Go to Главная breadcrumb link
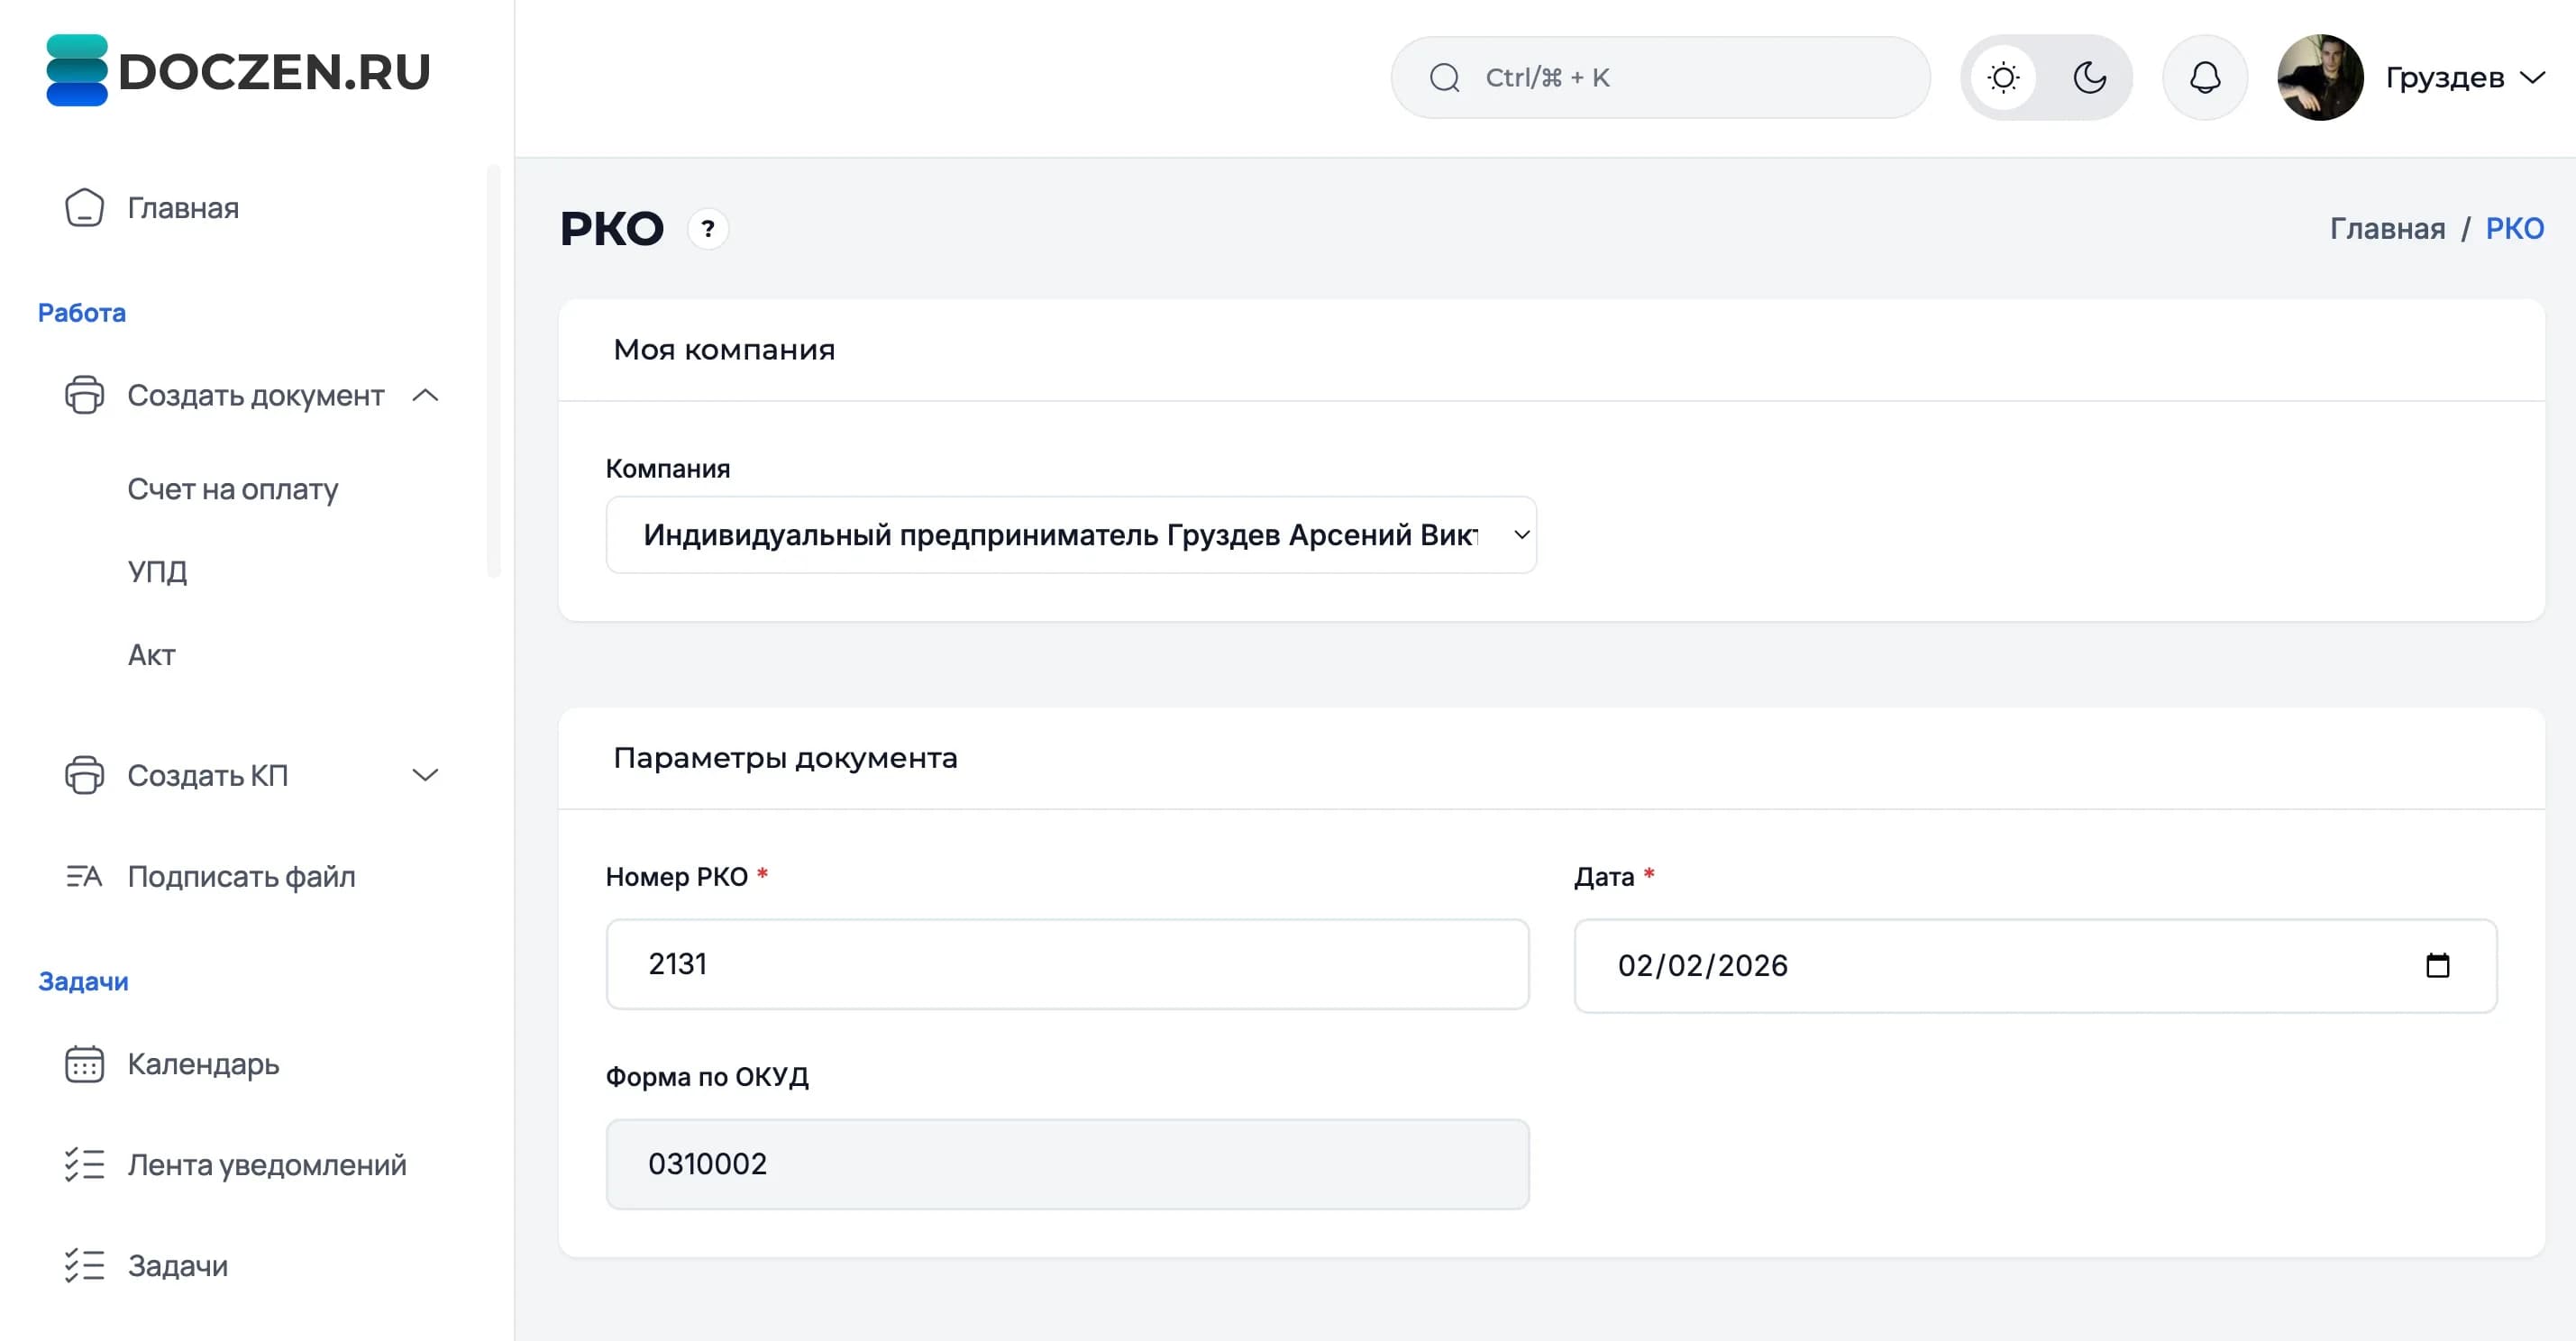The width and height of the screenshot is (2576, 1341). coord(2387,229)
